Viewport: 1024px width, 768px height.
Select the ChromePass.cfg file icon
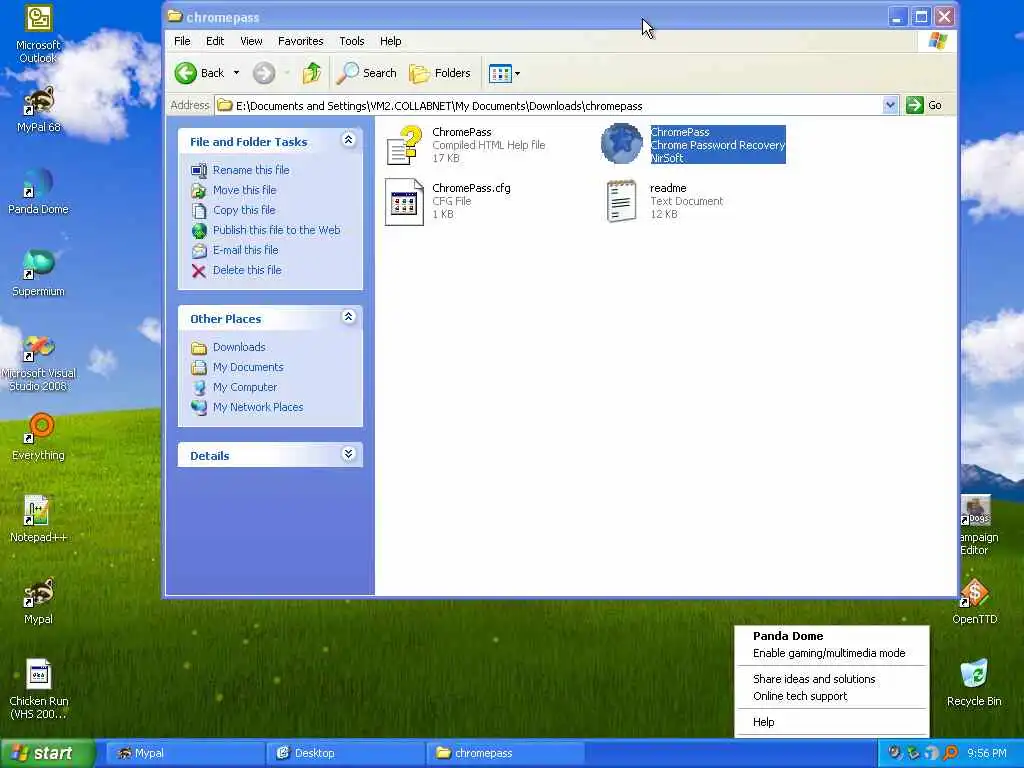(x=404, y=202)
